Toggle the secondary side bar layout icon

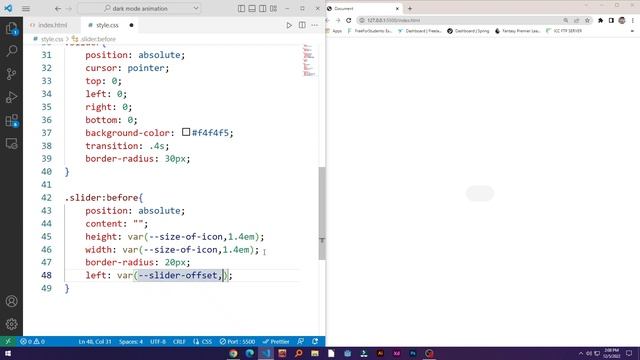coord(263,9)
